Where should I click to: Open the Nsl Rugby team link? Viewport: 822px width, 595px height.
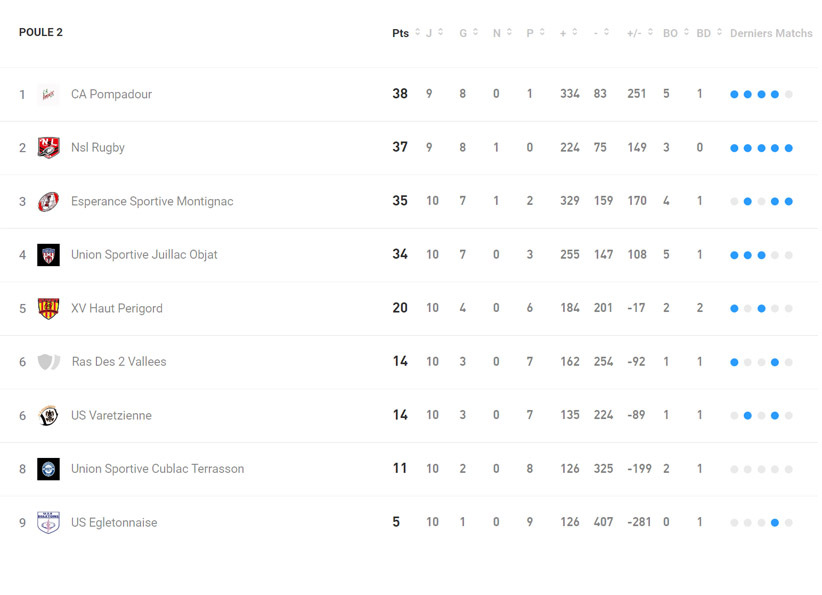(x=98, y=148)
